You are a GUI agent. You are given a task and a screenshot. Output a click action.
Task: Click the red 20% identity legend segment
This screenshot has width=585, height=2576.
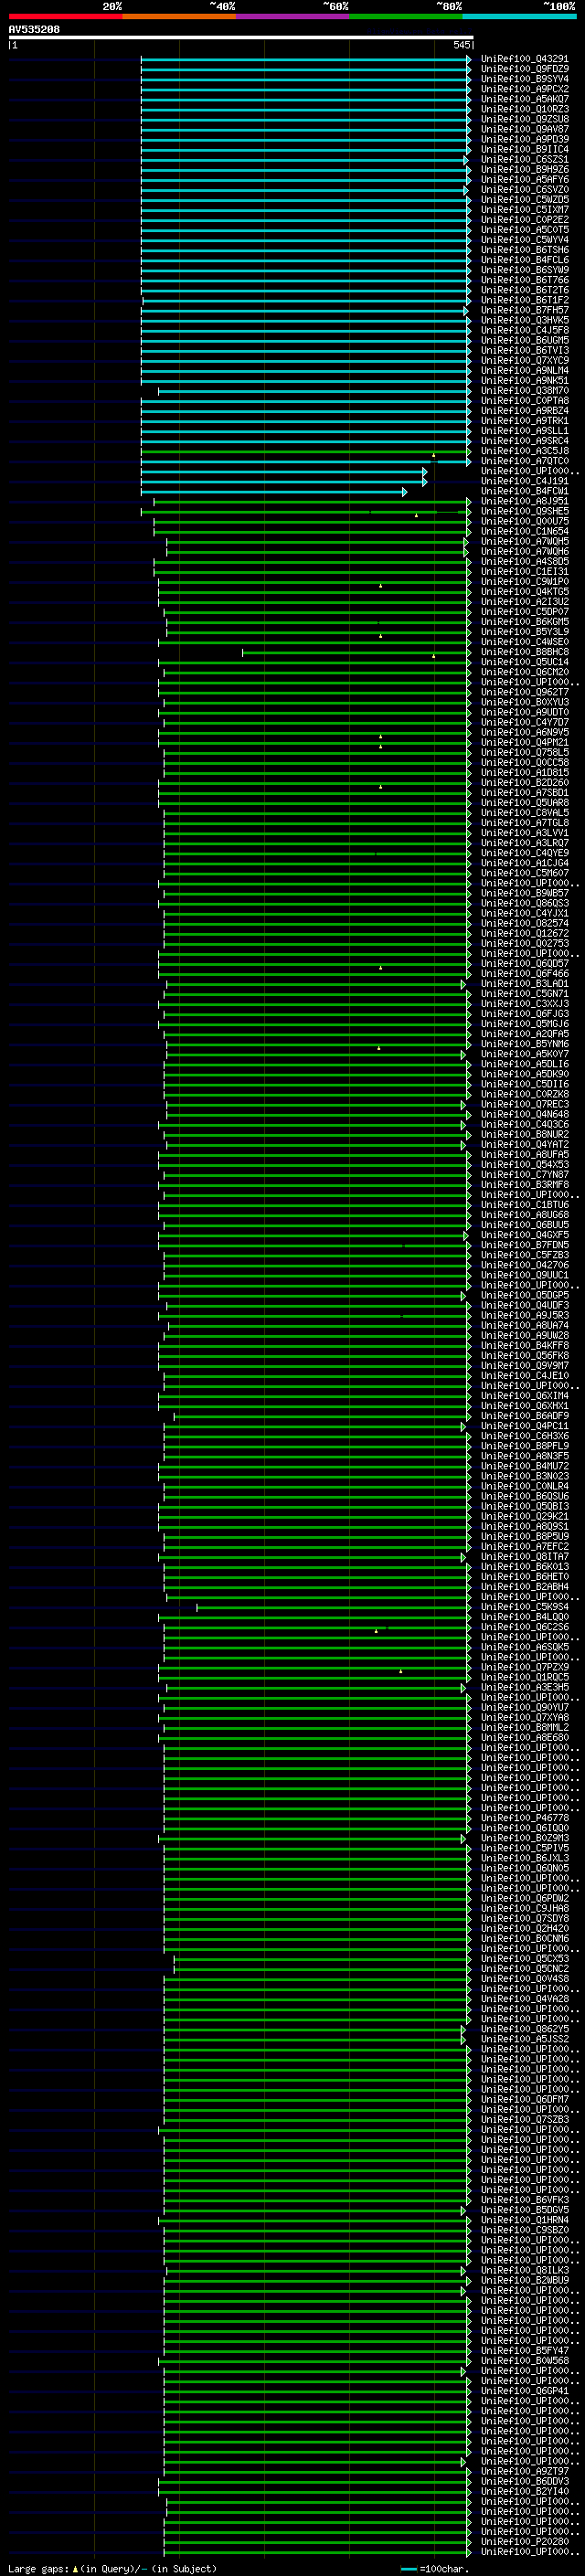click(65, 16)
